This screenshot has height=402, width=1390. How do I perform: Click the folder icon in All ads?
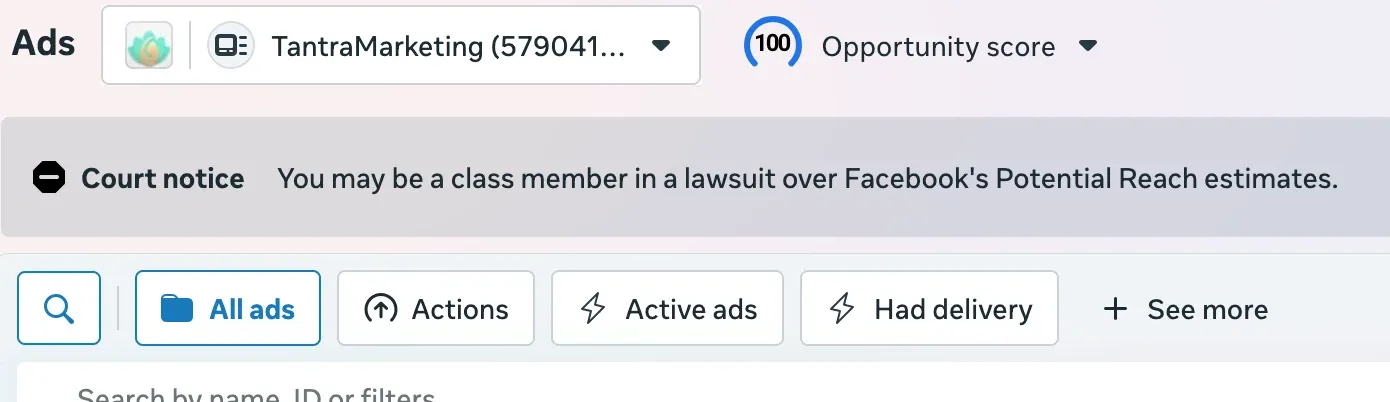pyautogui.click(x=177, y=309)
